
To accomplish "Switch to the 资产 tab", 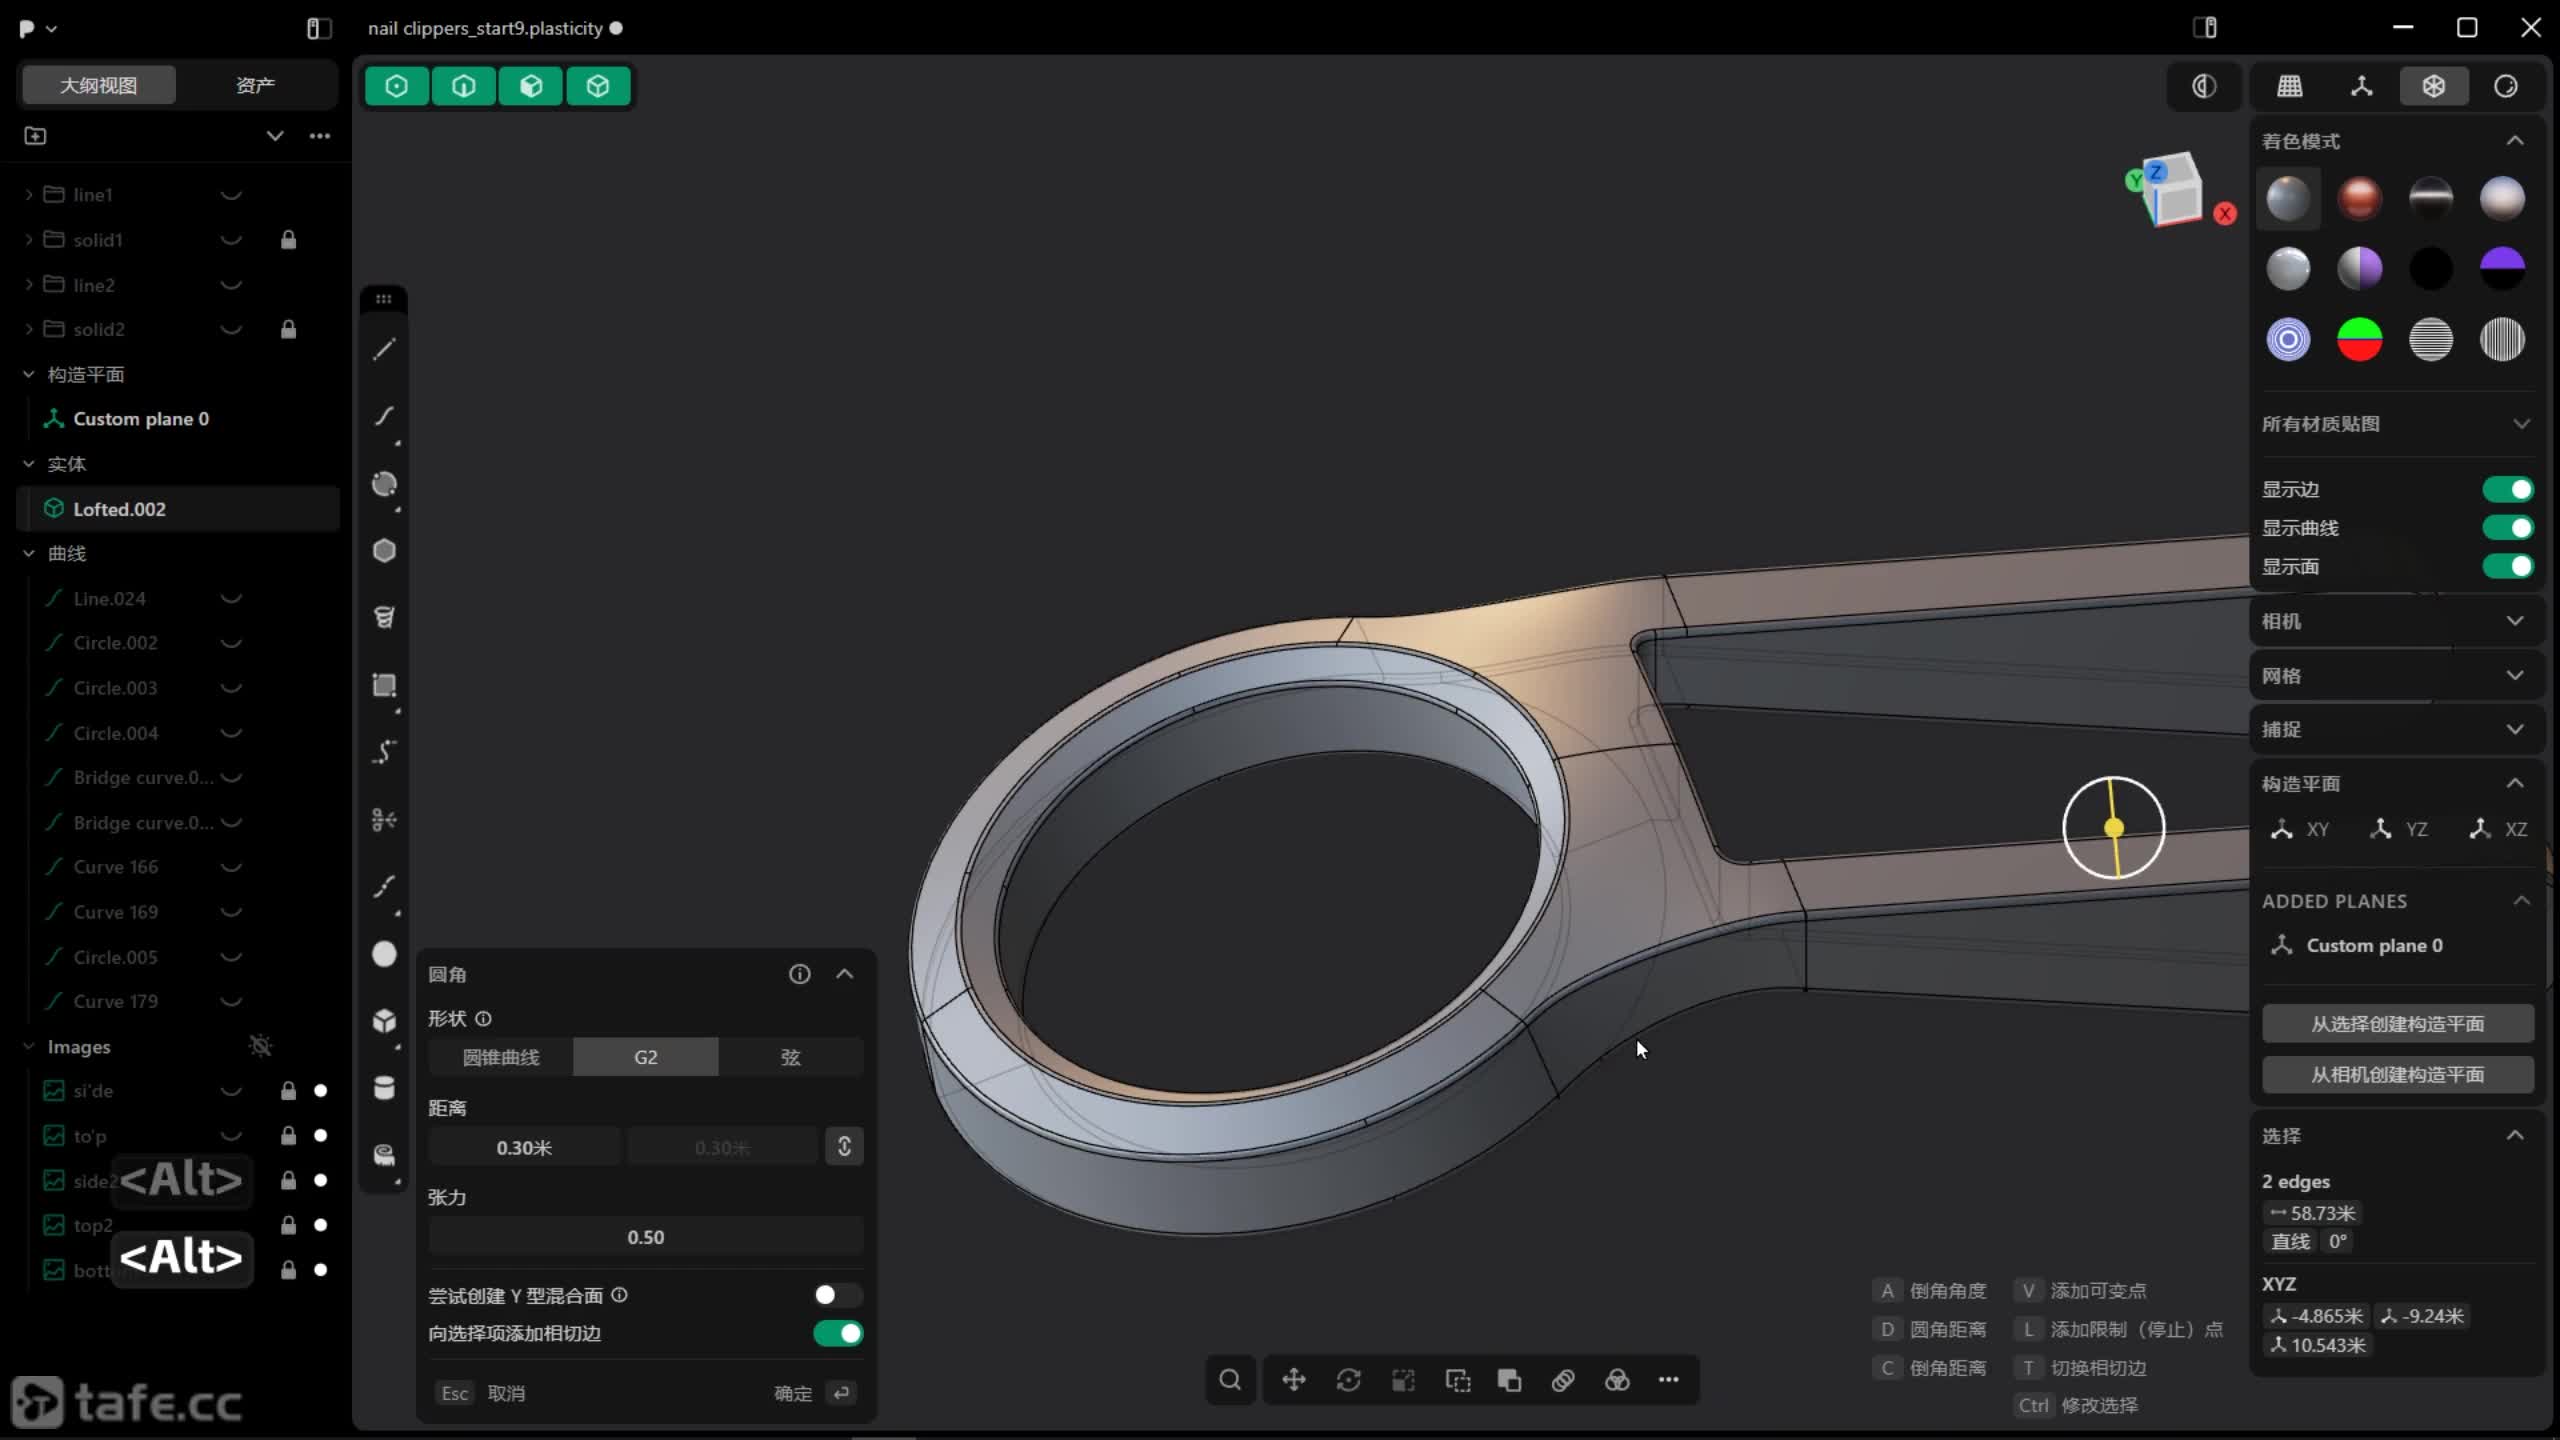I will (255, 85).
